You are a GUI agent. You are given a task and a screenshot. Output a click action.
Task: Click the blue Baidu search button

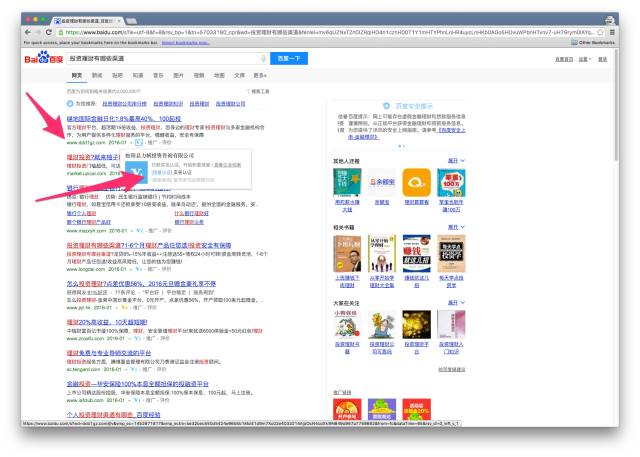pos(289,58)
